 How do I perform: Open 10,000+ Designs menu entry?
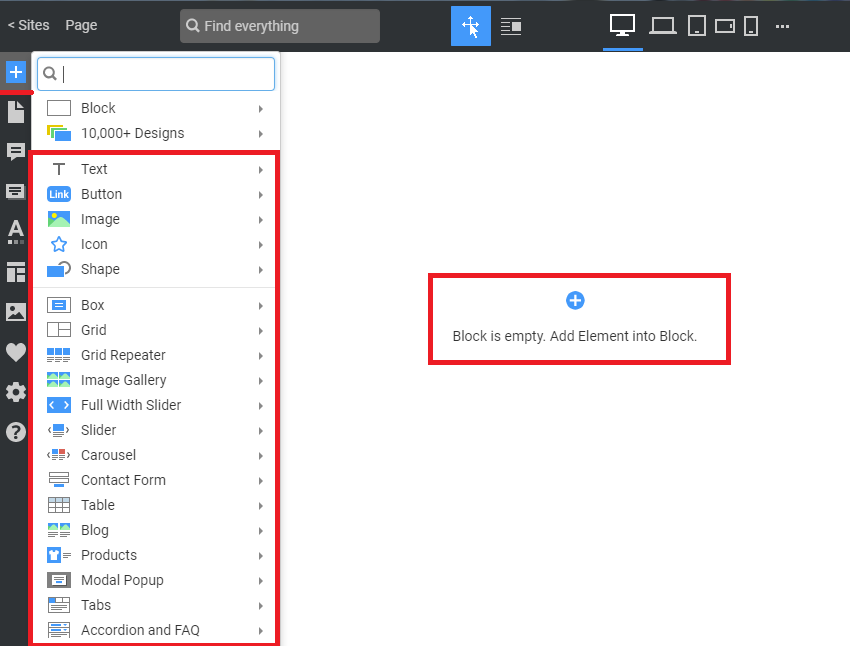(x=156, y=133)
